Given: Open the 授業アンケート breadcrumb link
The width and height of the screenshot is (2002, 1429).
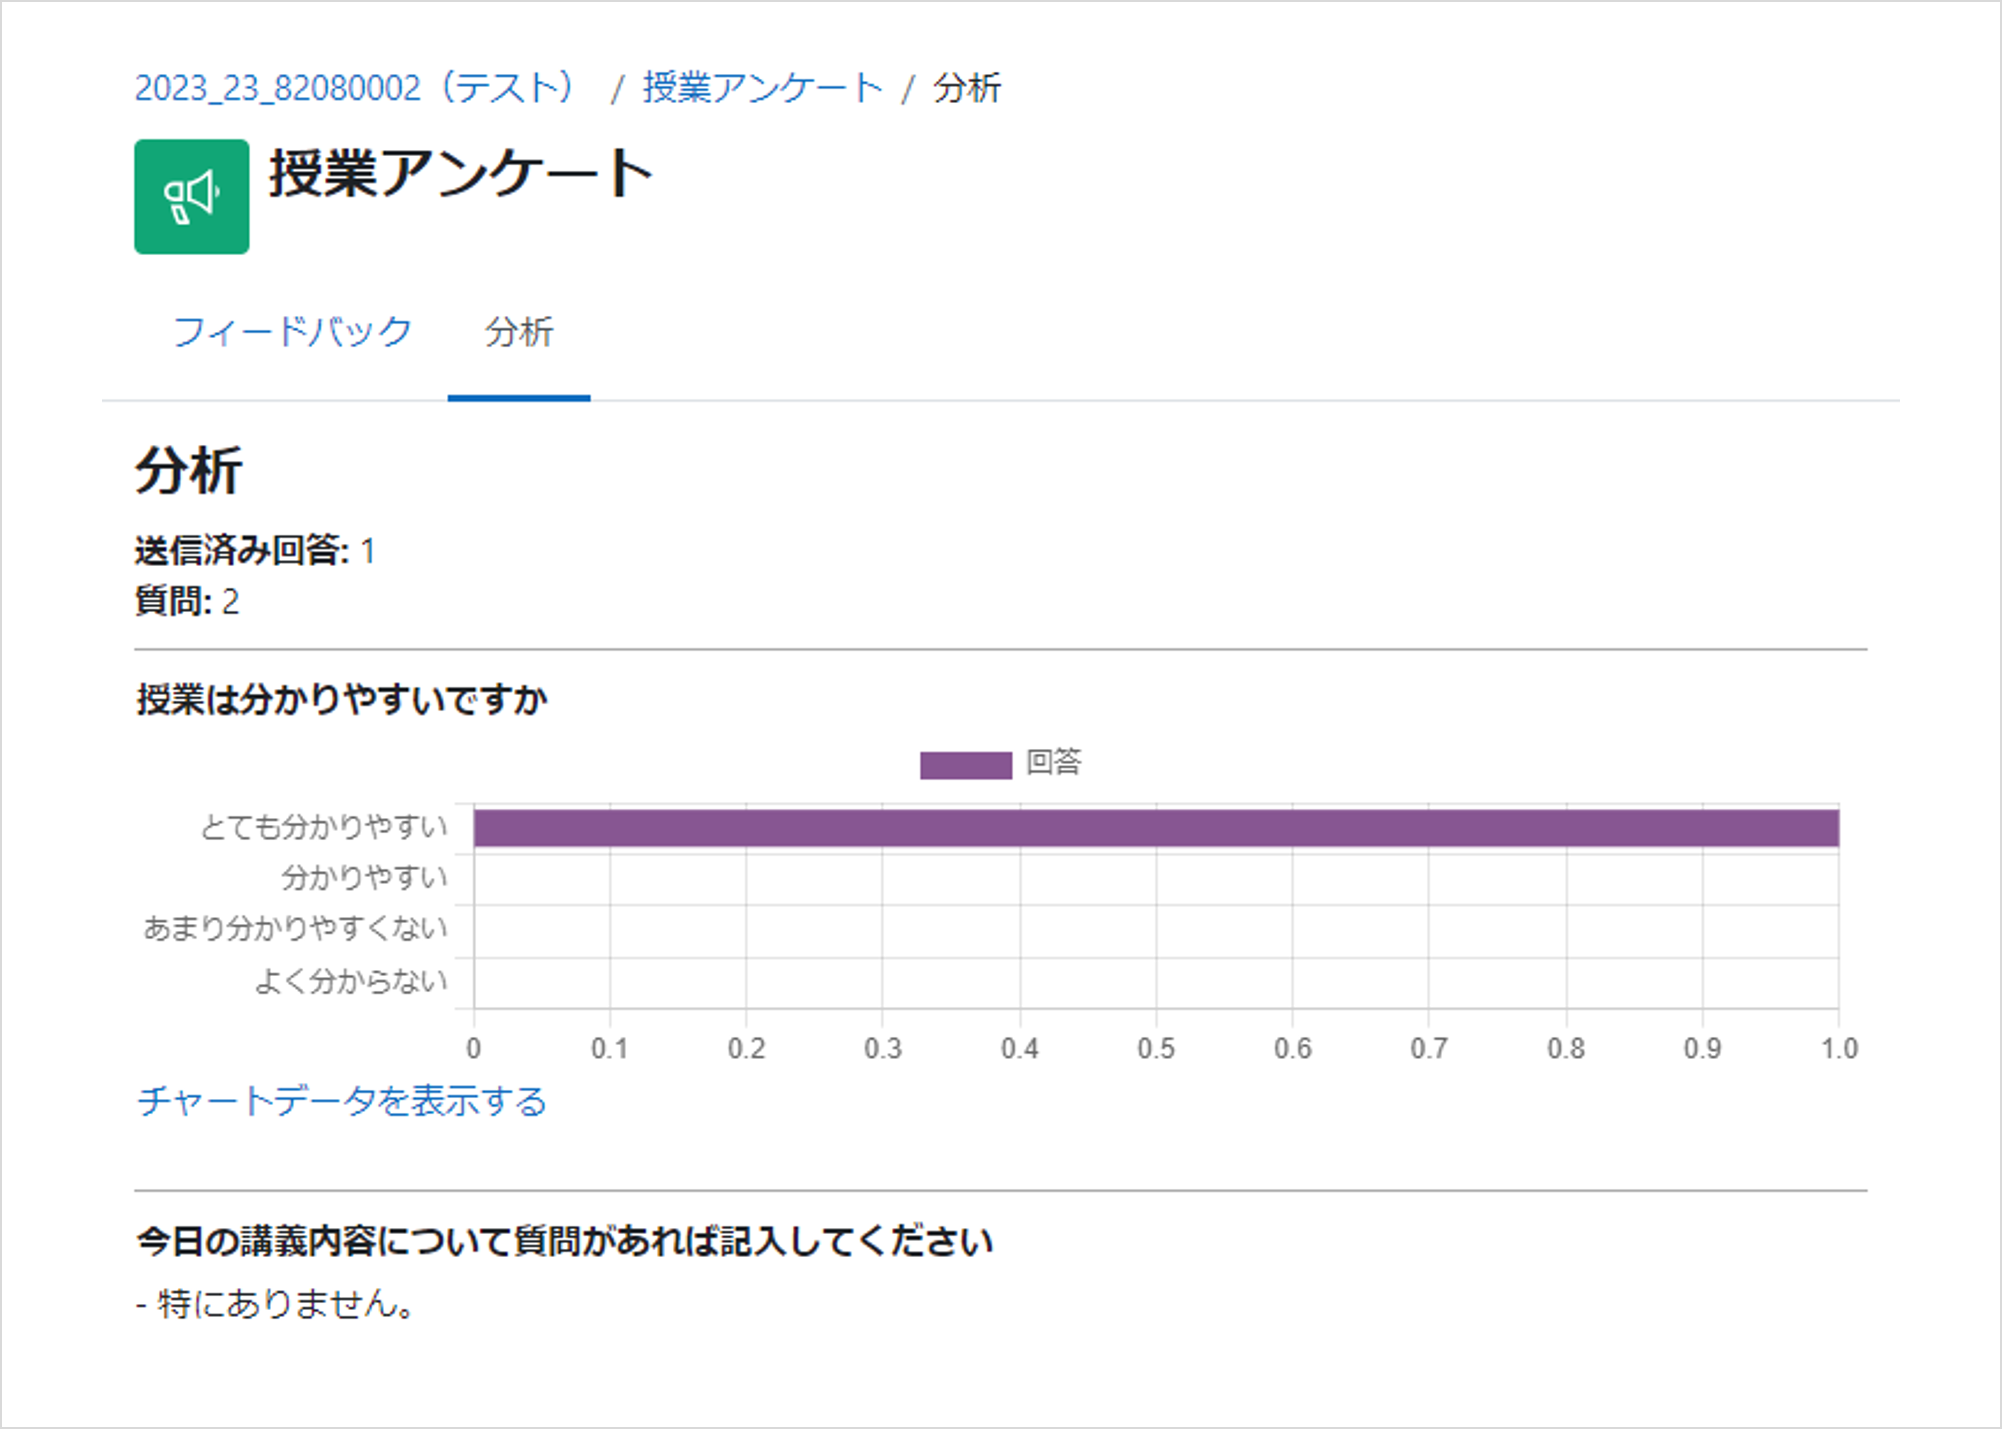Looking at the screenshot, I should pos(762,88).
